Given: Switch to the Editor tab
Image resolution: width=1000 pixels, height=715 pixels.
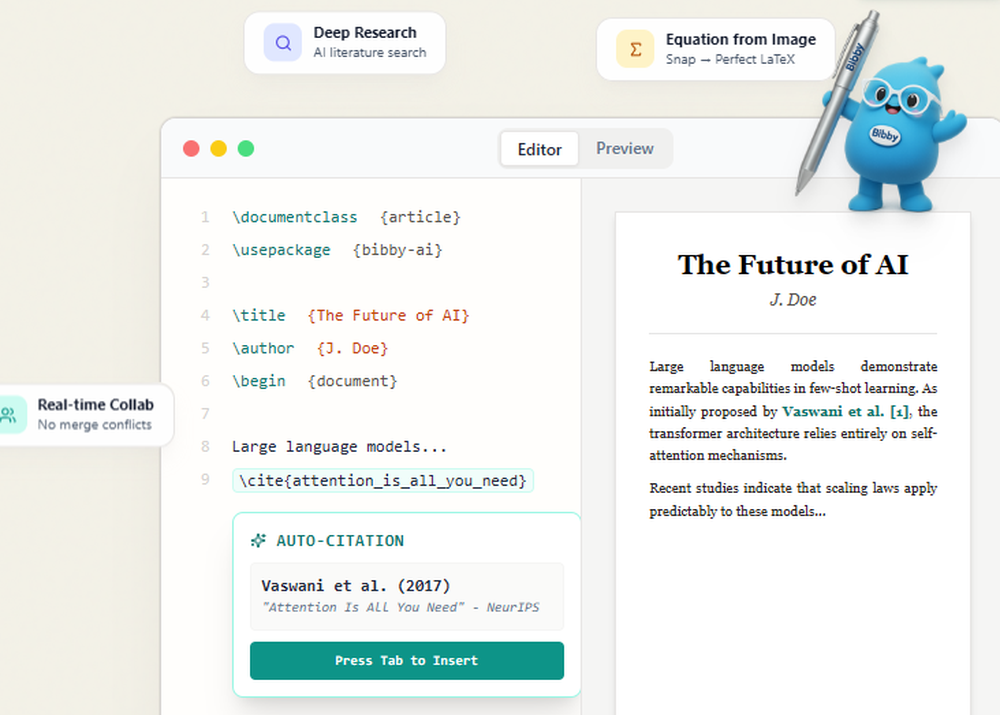Looking at the screenshot, I should click(x=539, y=149).
